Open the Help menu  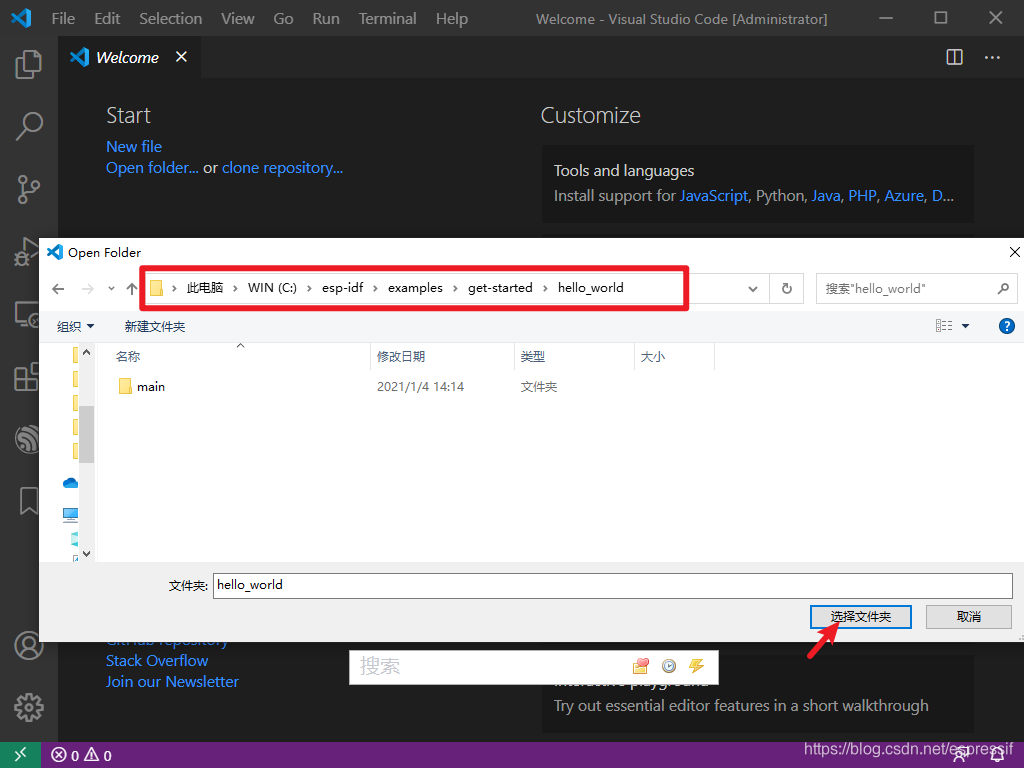(452, 18)
